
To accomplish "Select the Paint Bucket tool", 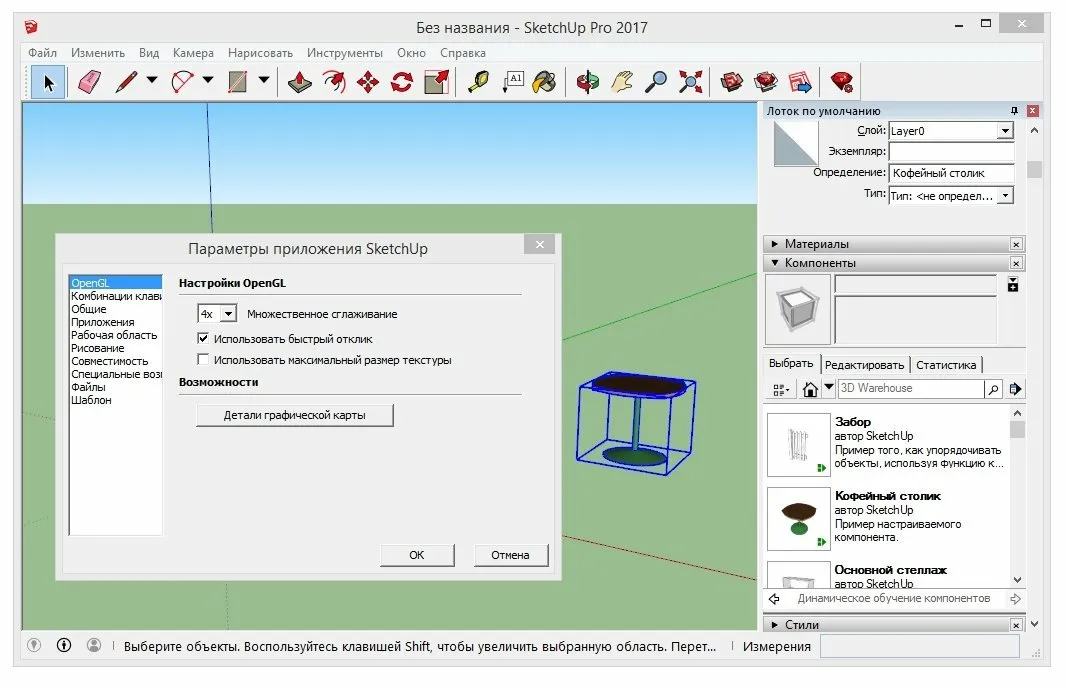I will pos(543,81).
